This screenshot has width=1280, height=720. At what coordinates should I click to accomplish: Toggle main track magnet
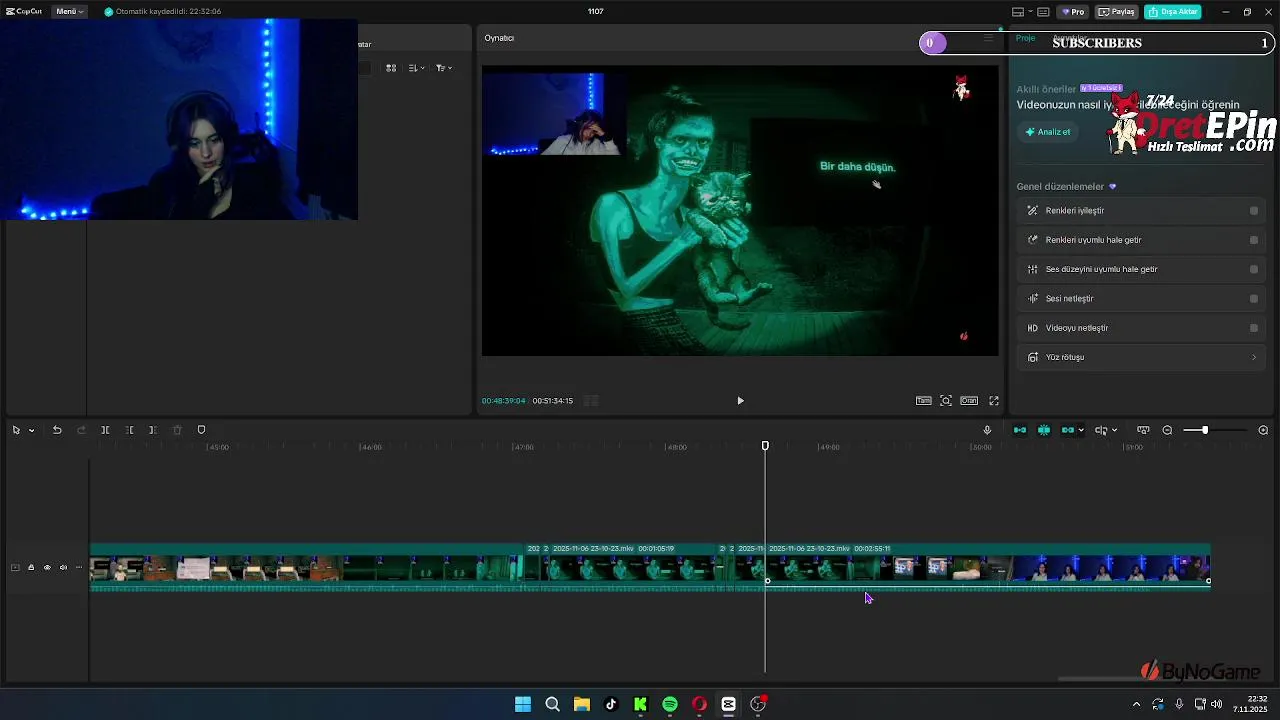pyautogui.click(x=1020, y=430)
